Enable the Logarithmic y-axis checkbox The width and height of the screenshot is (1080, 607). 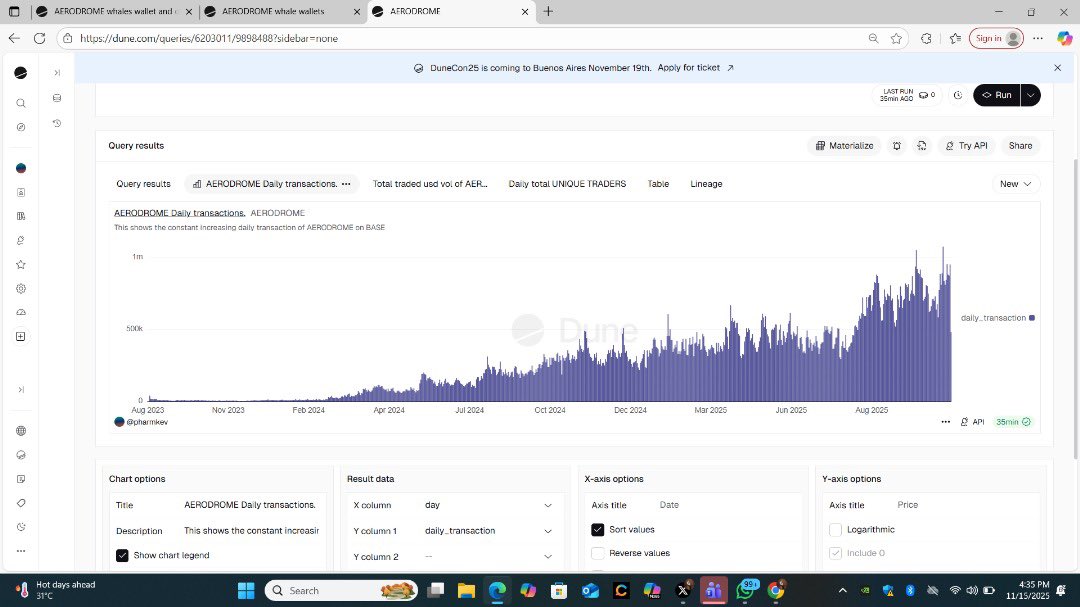(x=835, y=530)
